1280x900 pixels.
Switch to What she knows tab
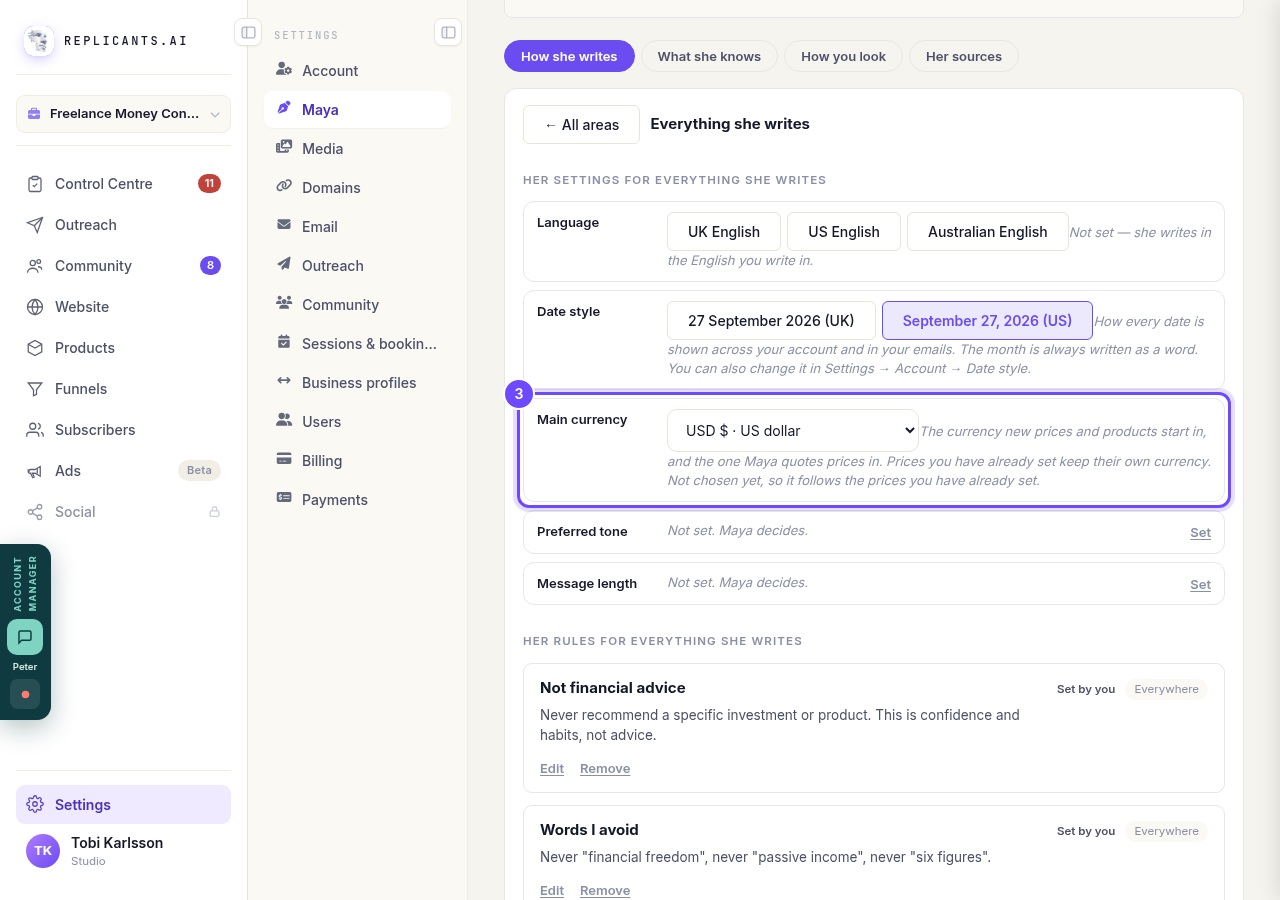[709, 56]
